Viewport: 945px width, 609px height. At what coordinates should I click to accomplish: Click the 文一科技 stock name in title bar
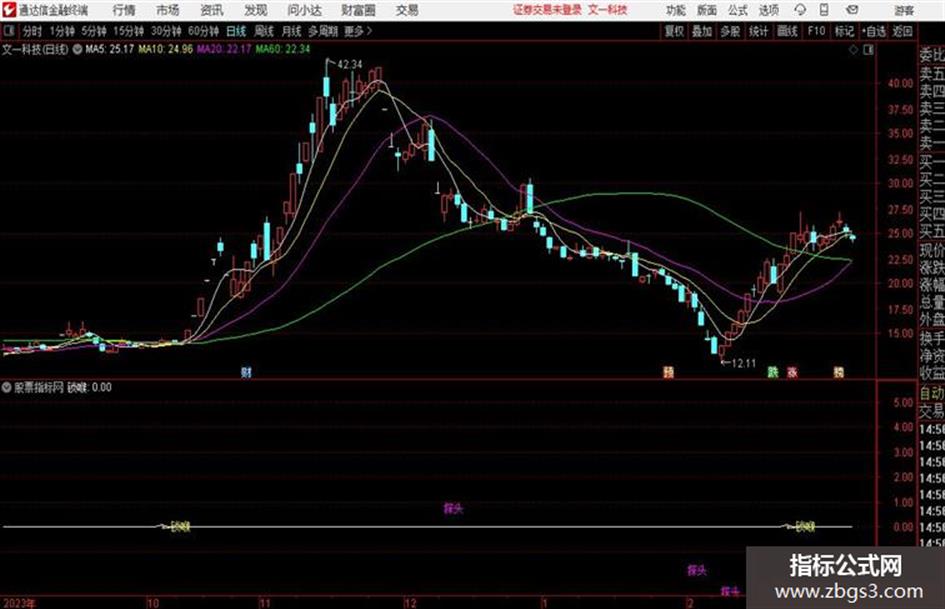[x=608, y=10]
